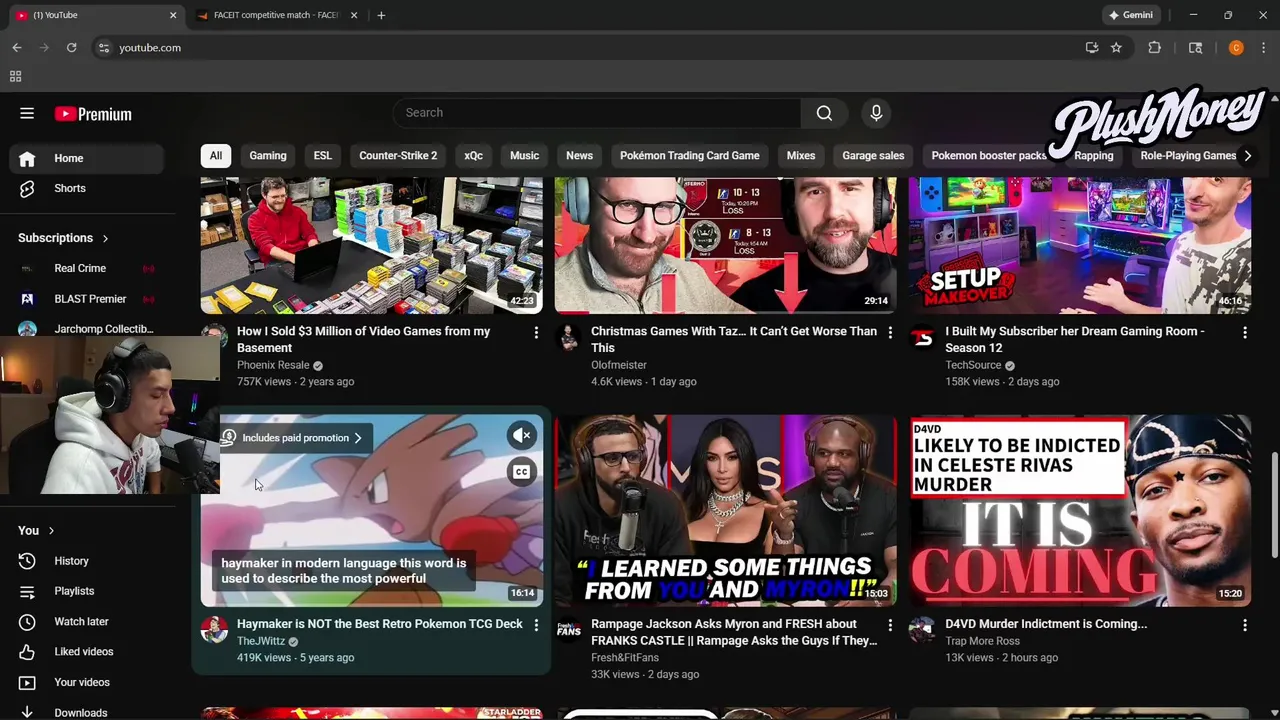Select the ESL filter chip
The width and height of the screenshot is (1280, 720).
322,155
